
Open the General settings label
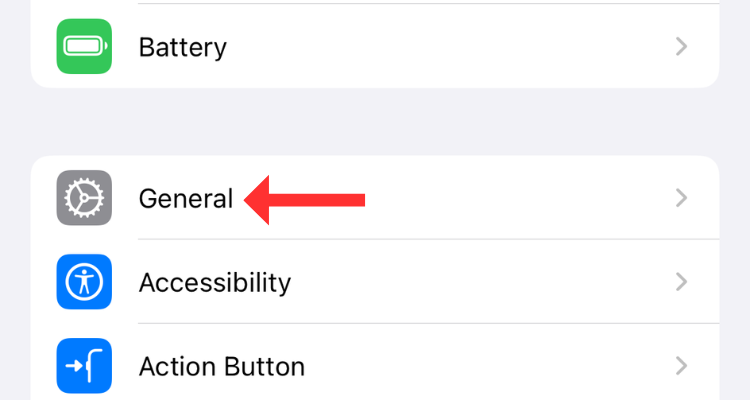[x=185, y=199]
